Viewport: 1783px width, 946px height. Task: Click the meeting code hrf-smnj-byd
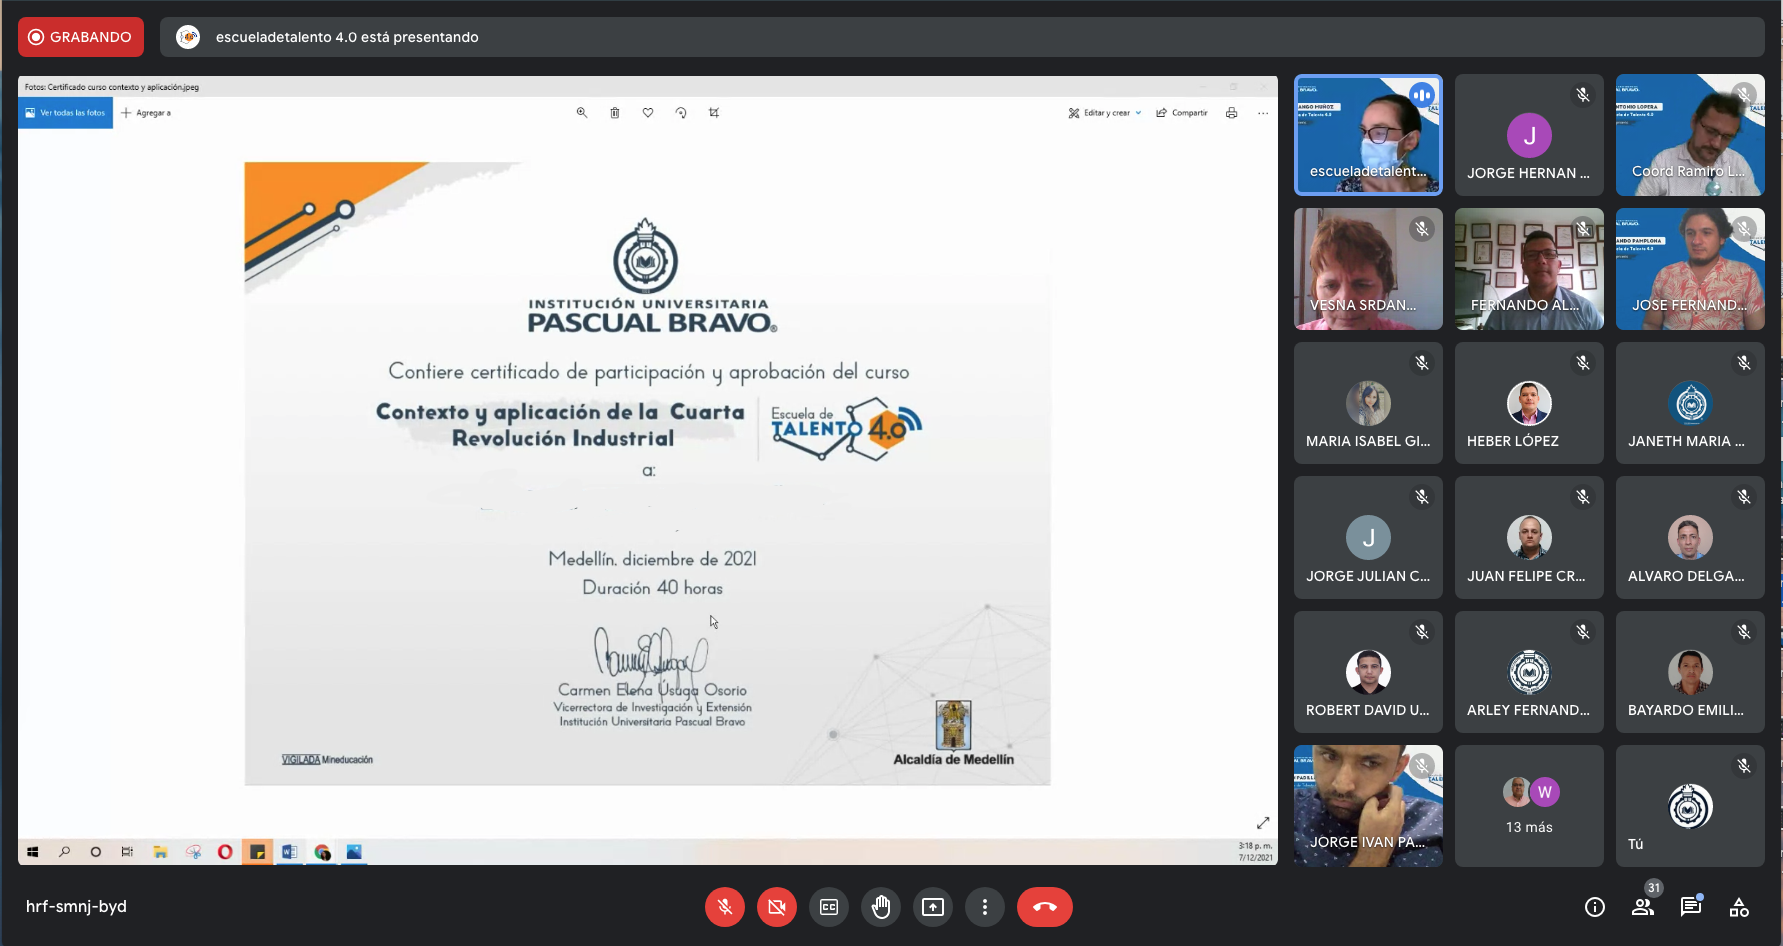(76, 907)
